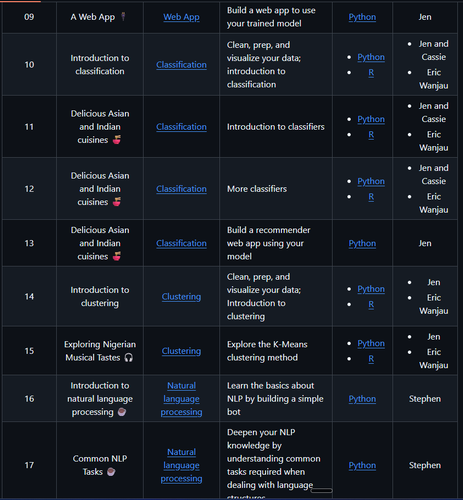This screenshot has width=463, height=500.
Task: Open Python lesson link for lesson 10
Action: [x=371, y=57]
